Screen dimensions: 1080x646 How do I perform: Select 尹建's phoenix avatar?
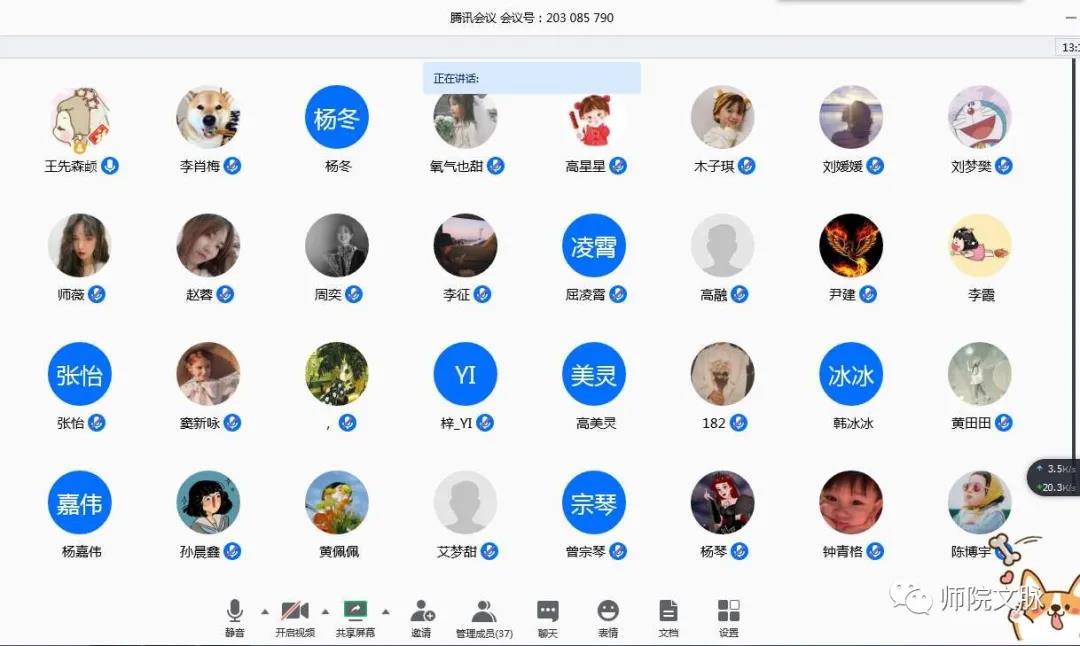click(x=851, y=245)
